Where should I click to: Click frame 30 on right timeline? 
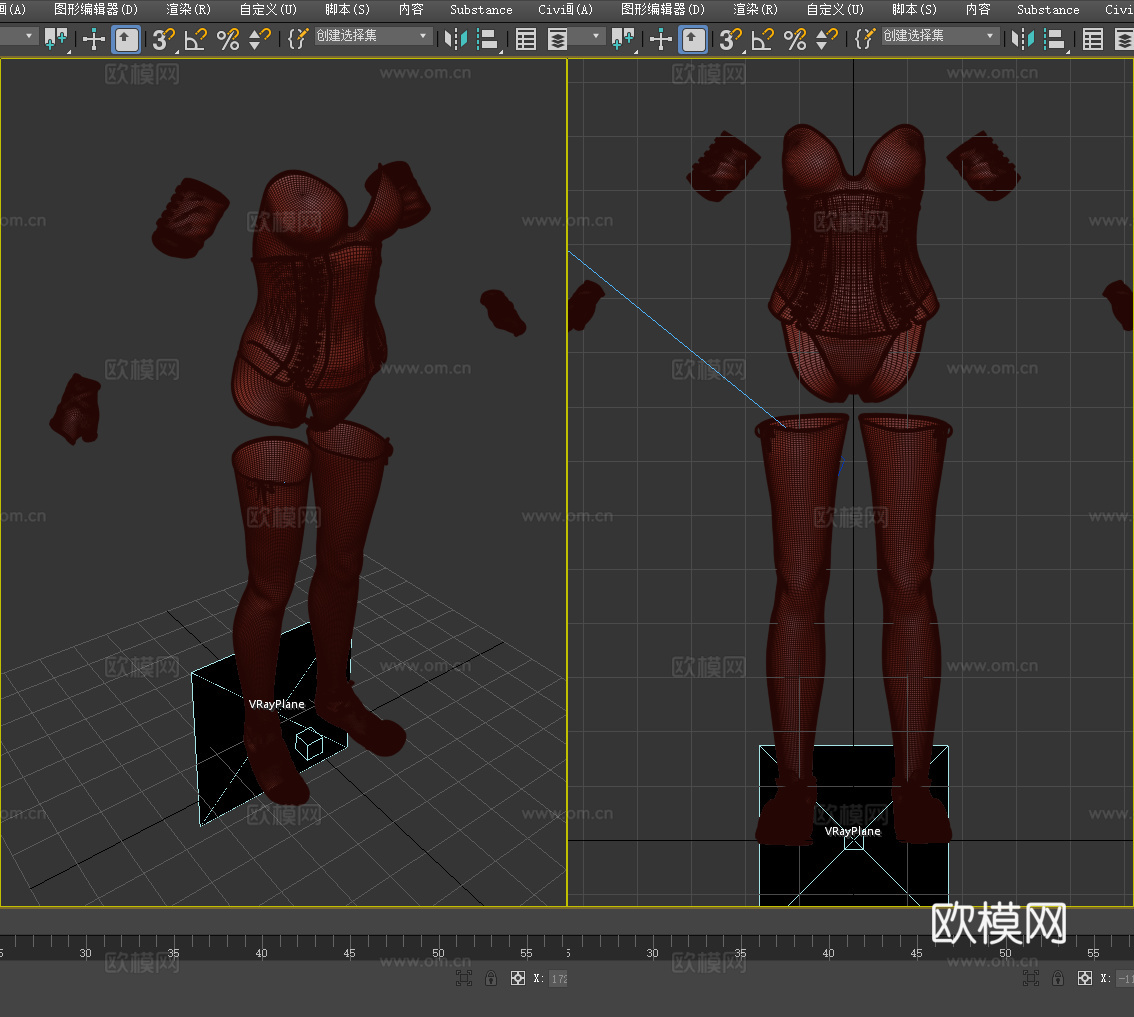652,953
